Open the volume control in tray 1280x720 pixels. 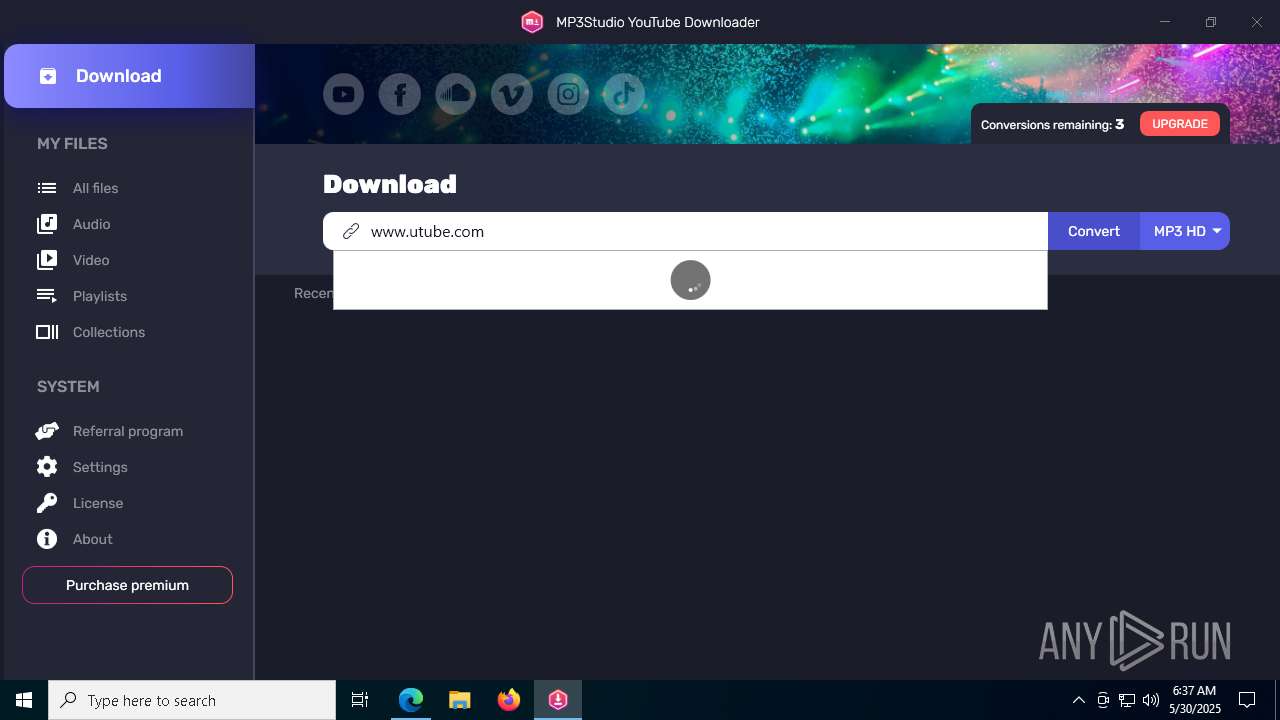click(1151, 700)
